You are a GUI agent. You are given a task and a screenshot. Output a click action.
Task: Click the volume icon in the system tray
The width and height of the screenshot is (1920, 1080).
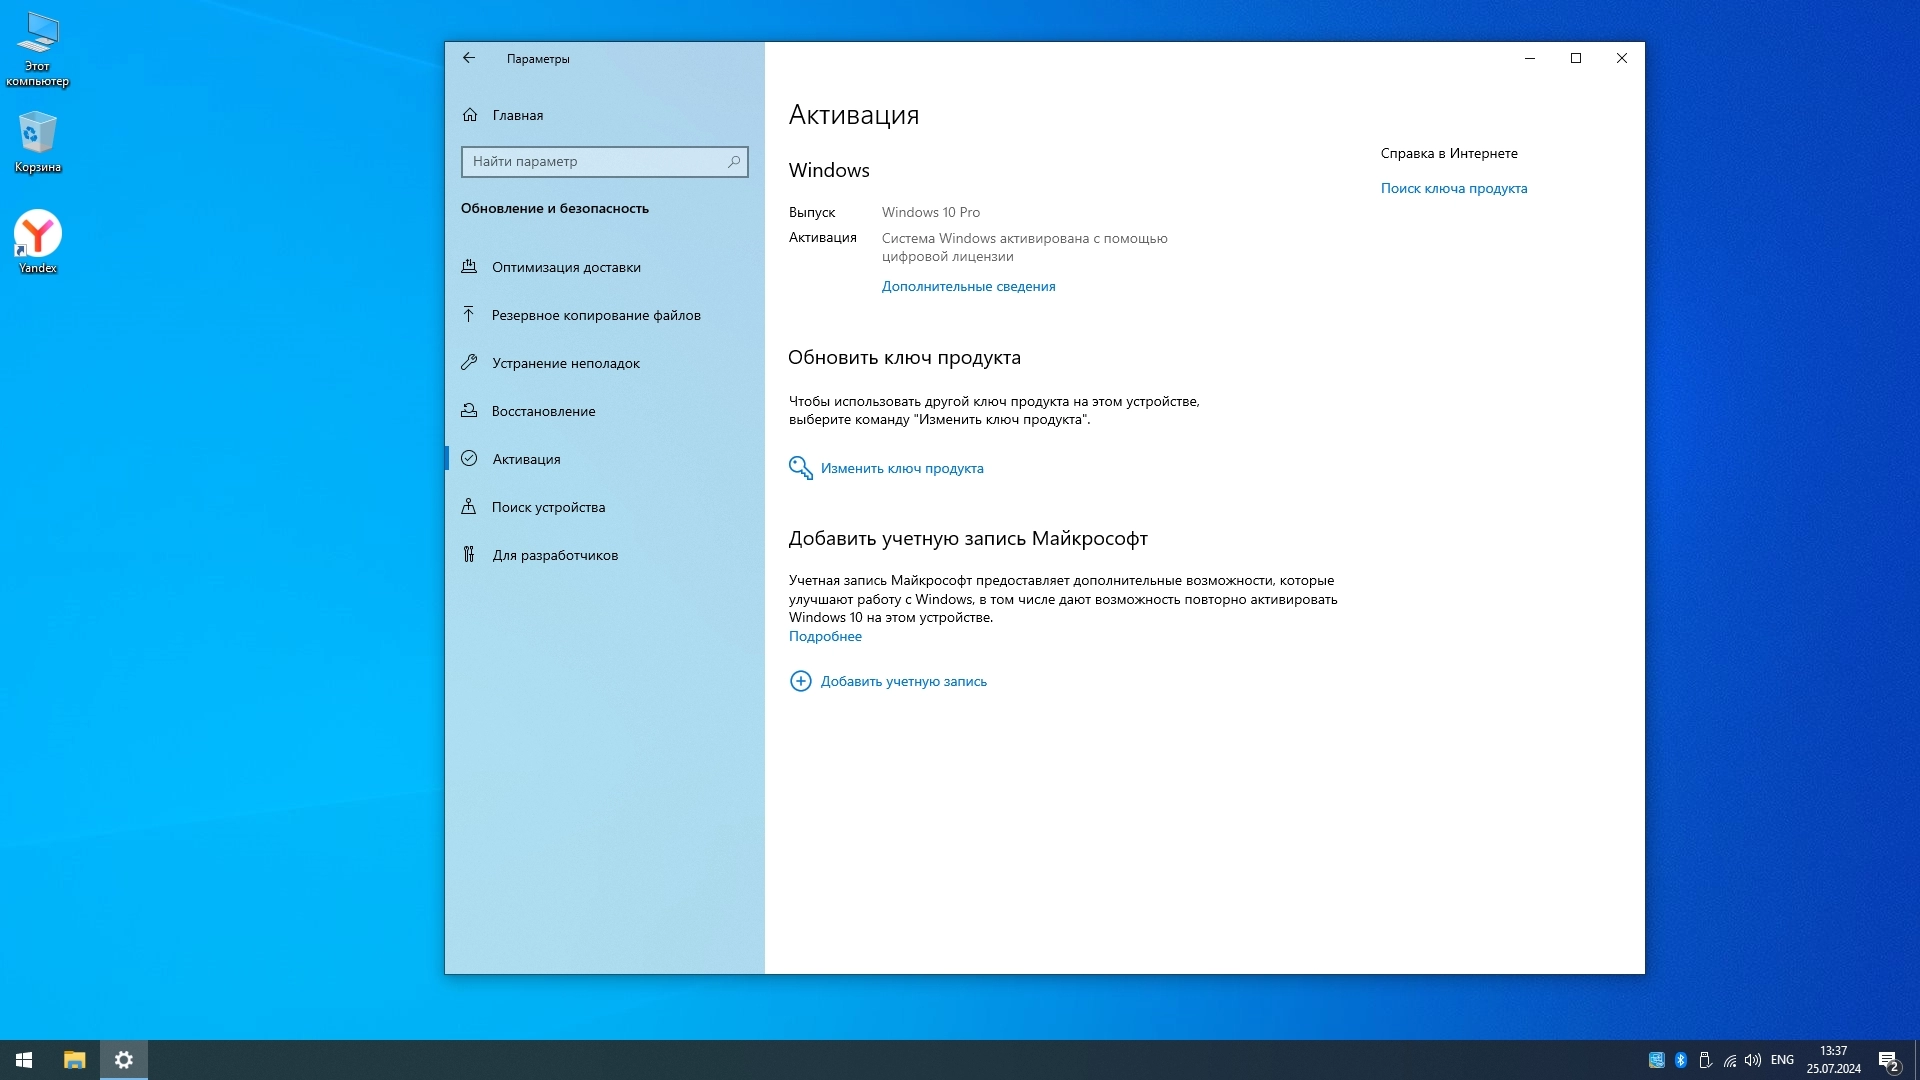[1753, 1060]
